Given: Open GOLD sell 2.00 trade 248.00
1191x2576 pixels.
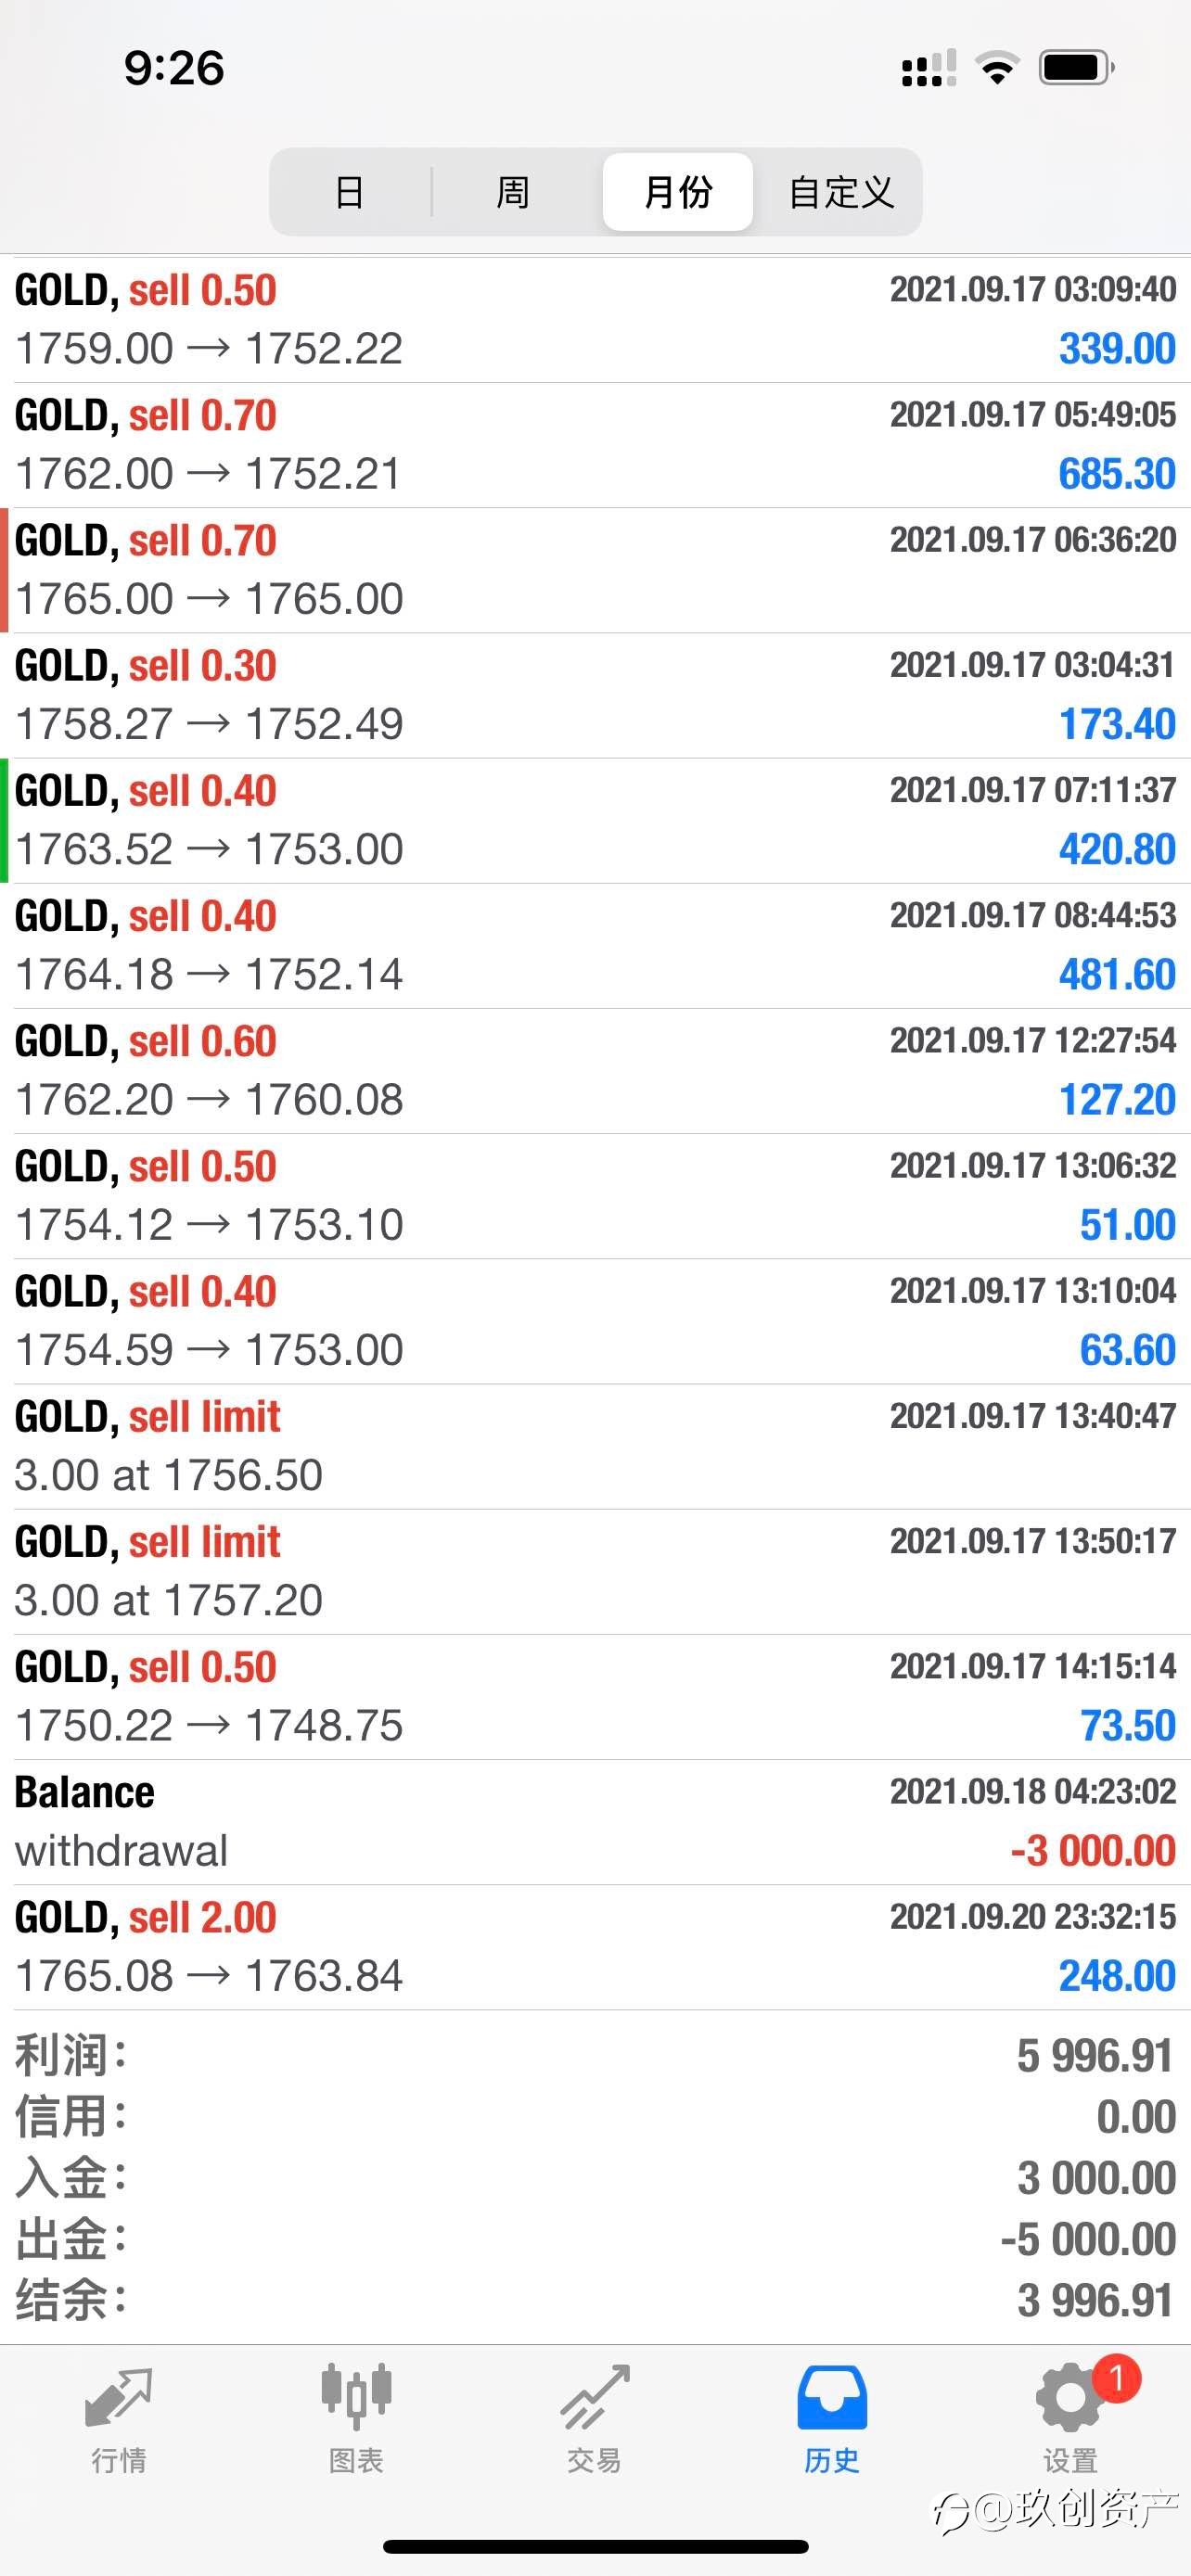Looking at the screenshot, I should pos(595,1947).
